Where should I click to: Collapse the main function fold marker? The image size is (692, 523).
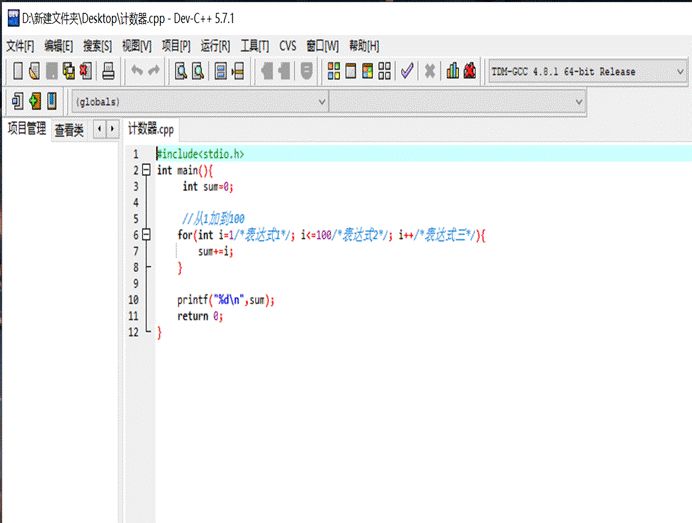click(147, 170)
